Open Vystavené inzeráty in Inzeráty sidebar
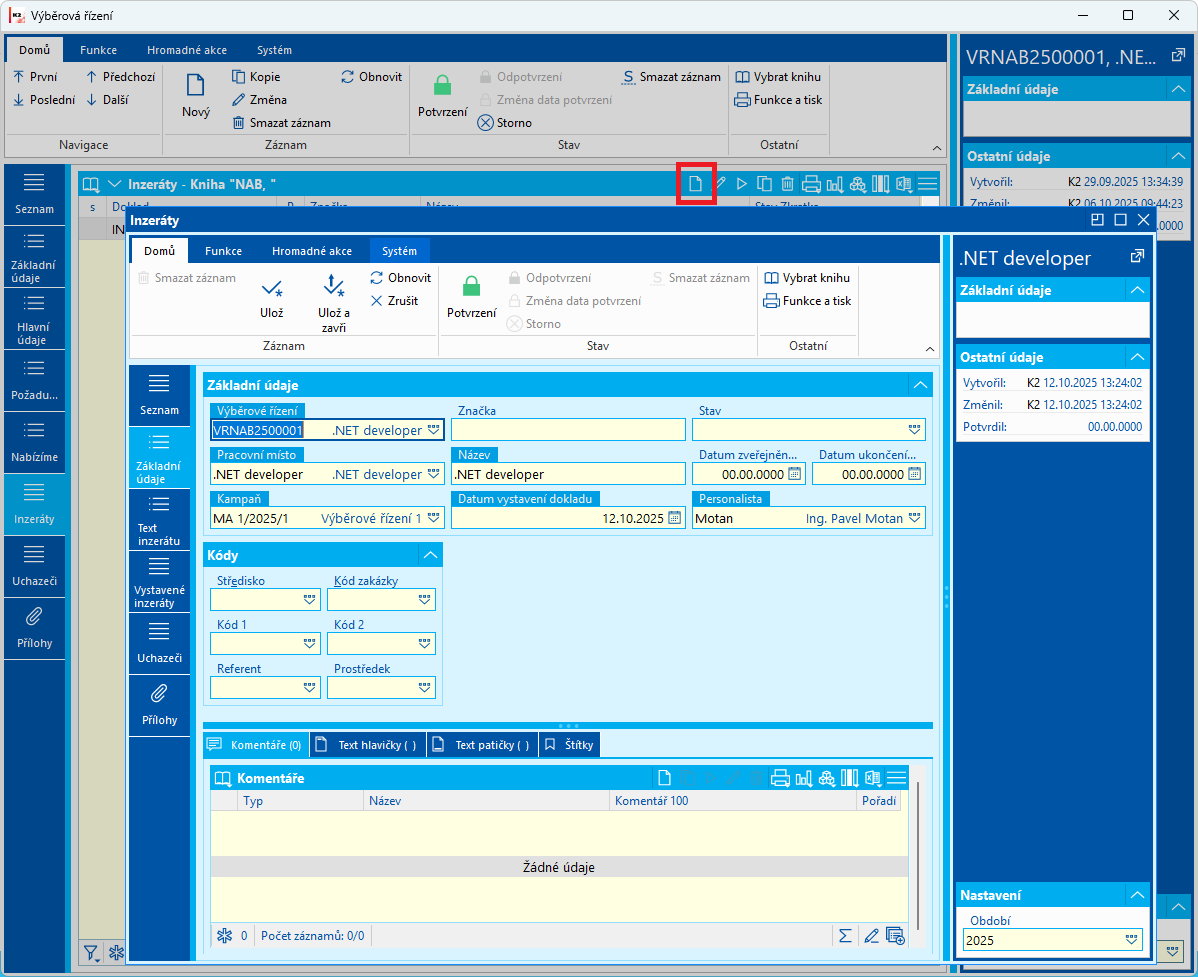Screen dimensions: 1198x977 point(159,581)
